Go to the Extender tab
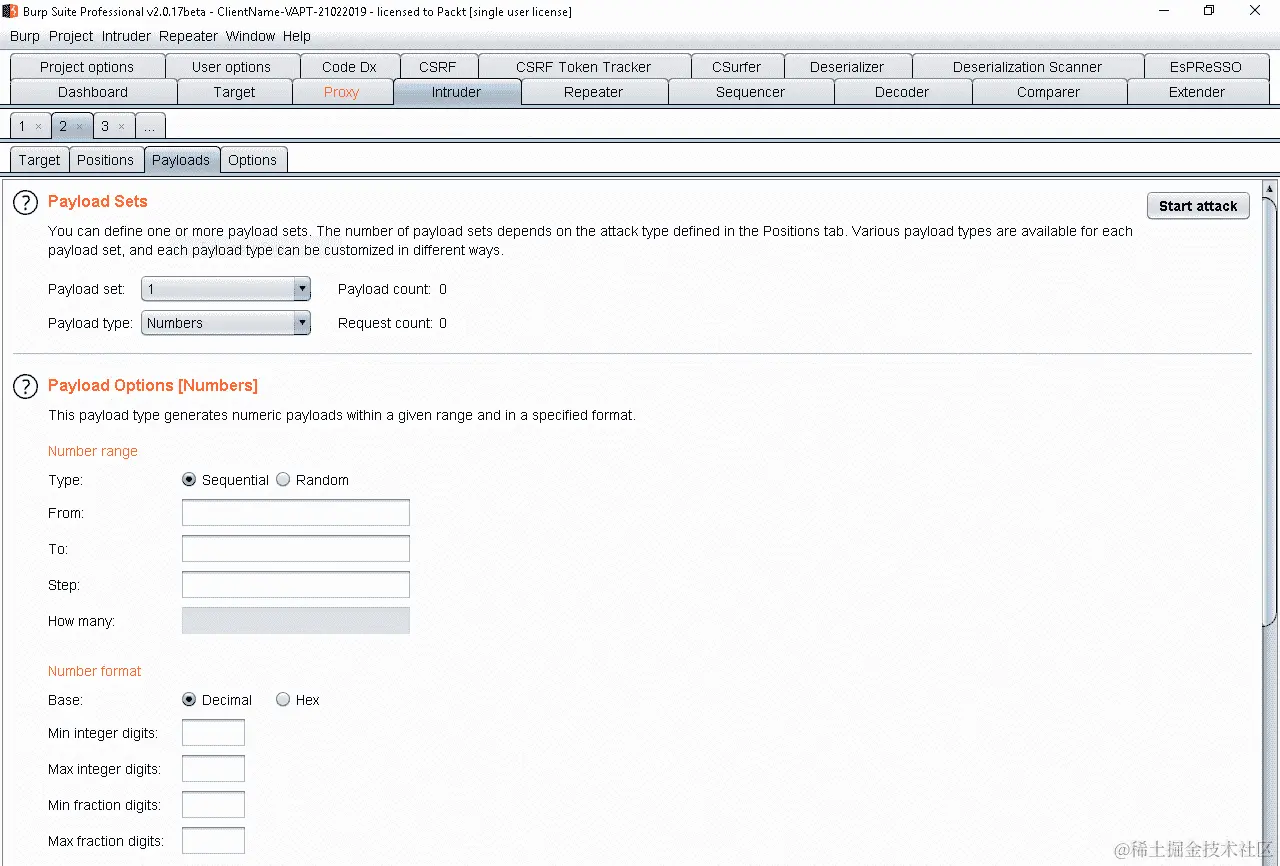The height and width of the screenshot is (866, 1280). tap(1197, 92)
